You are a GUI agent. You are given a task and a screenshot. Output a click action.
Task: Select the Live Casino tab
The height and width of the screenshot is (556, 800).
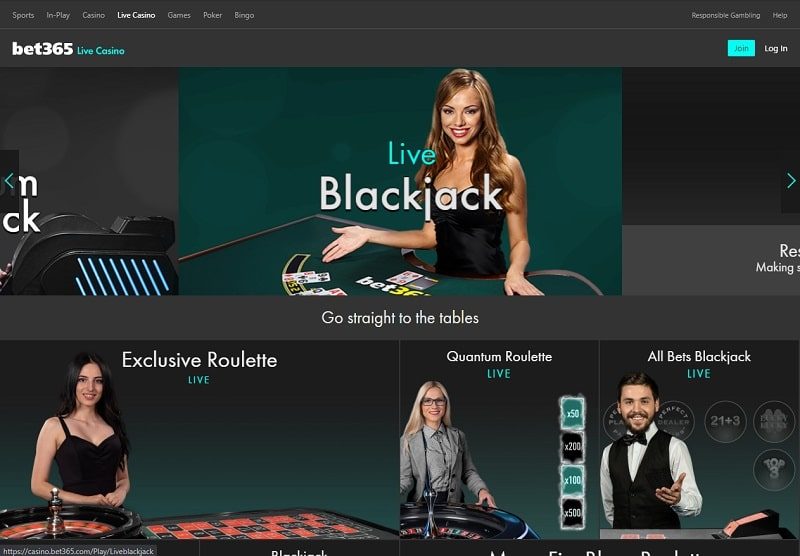[x=136, y=15]
